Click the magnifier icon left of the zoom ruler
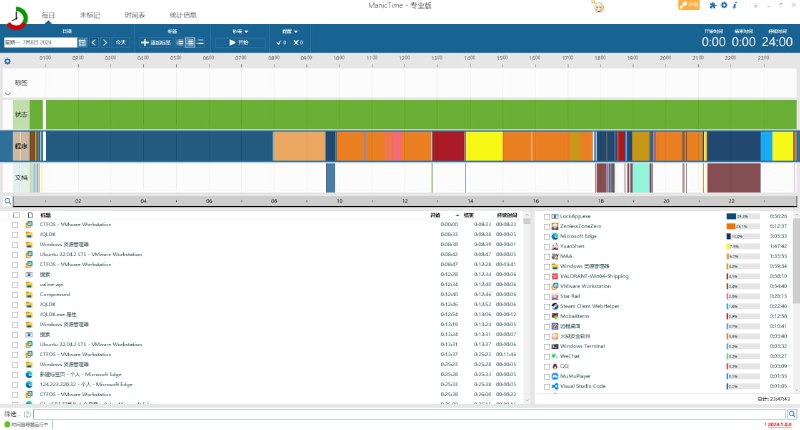This screenshot has height=430, width=800. pyautogui.click(x=7, y=201)
